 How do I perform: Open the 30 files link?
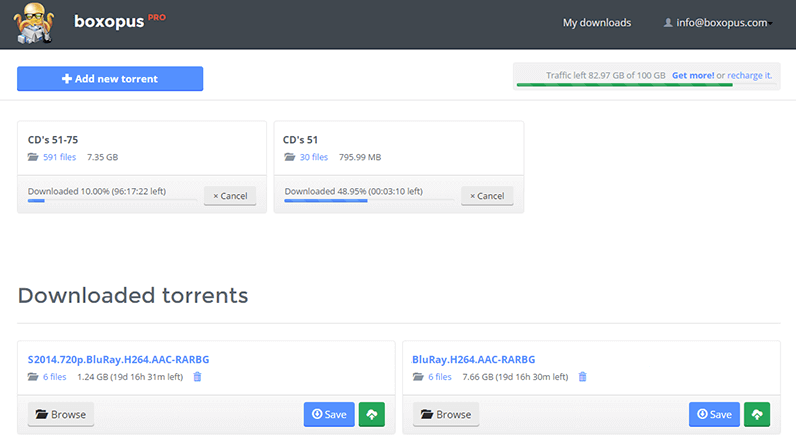pos(314,157)
